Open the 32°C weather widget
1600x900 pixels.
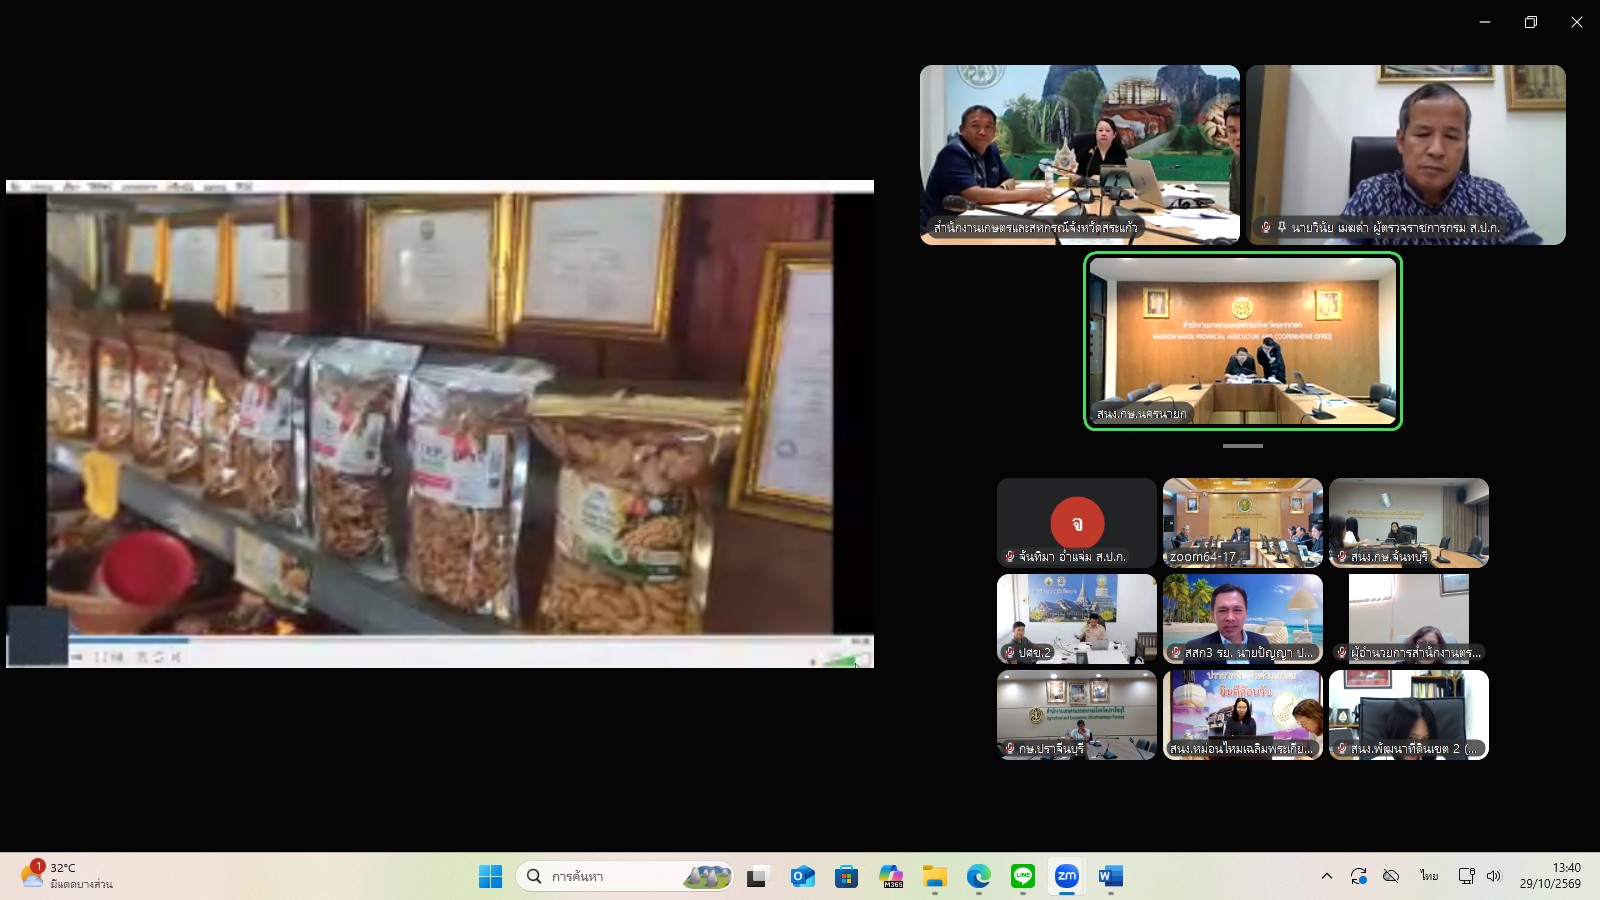tap(67, 876)
